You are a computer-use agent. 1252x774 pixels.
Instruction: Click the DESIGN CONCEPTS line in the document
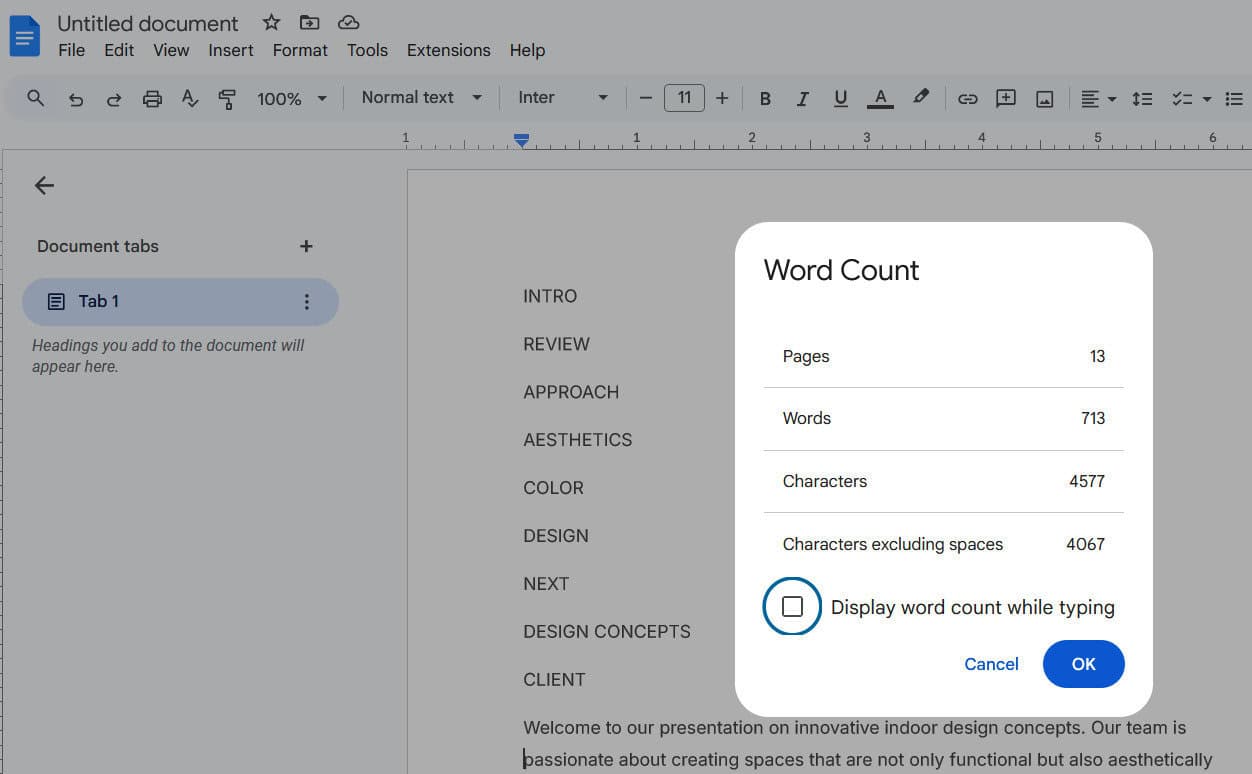[607, 632]
